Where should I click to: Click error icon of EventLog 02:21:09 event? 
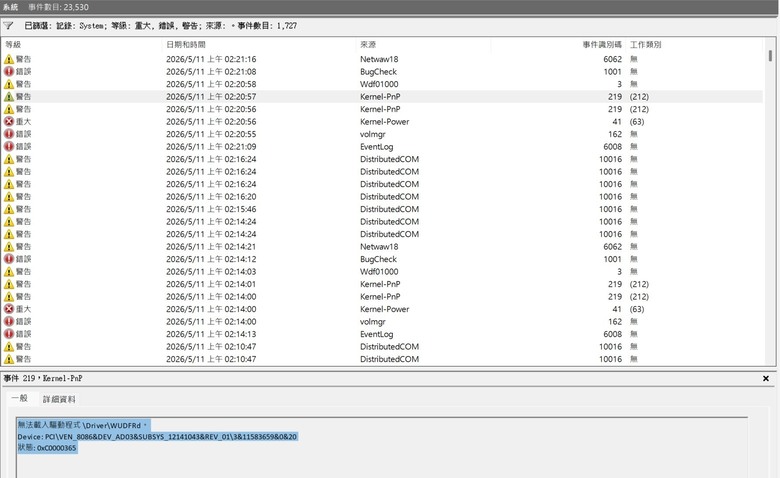pos(9,146)
